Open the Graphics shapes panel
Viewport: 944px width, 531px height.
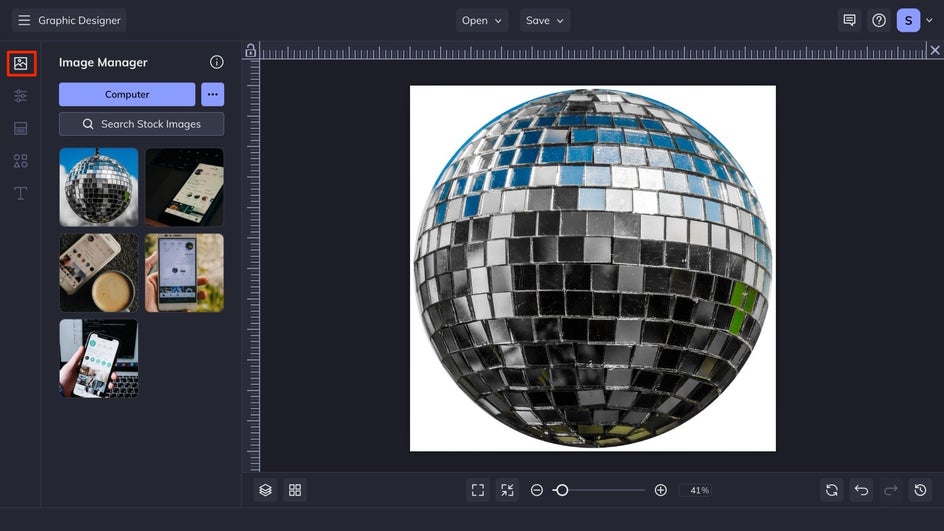point(21,161)
